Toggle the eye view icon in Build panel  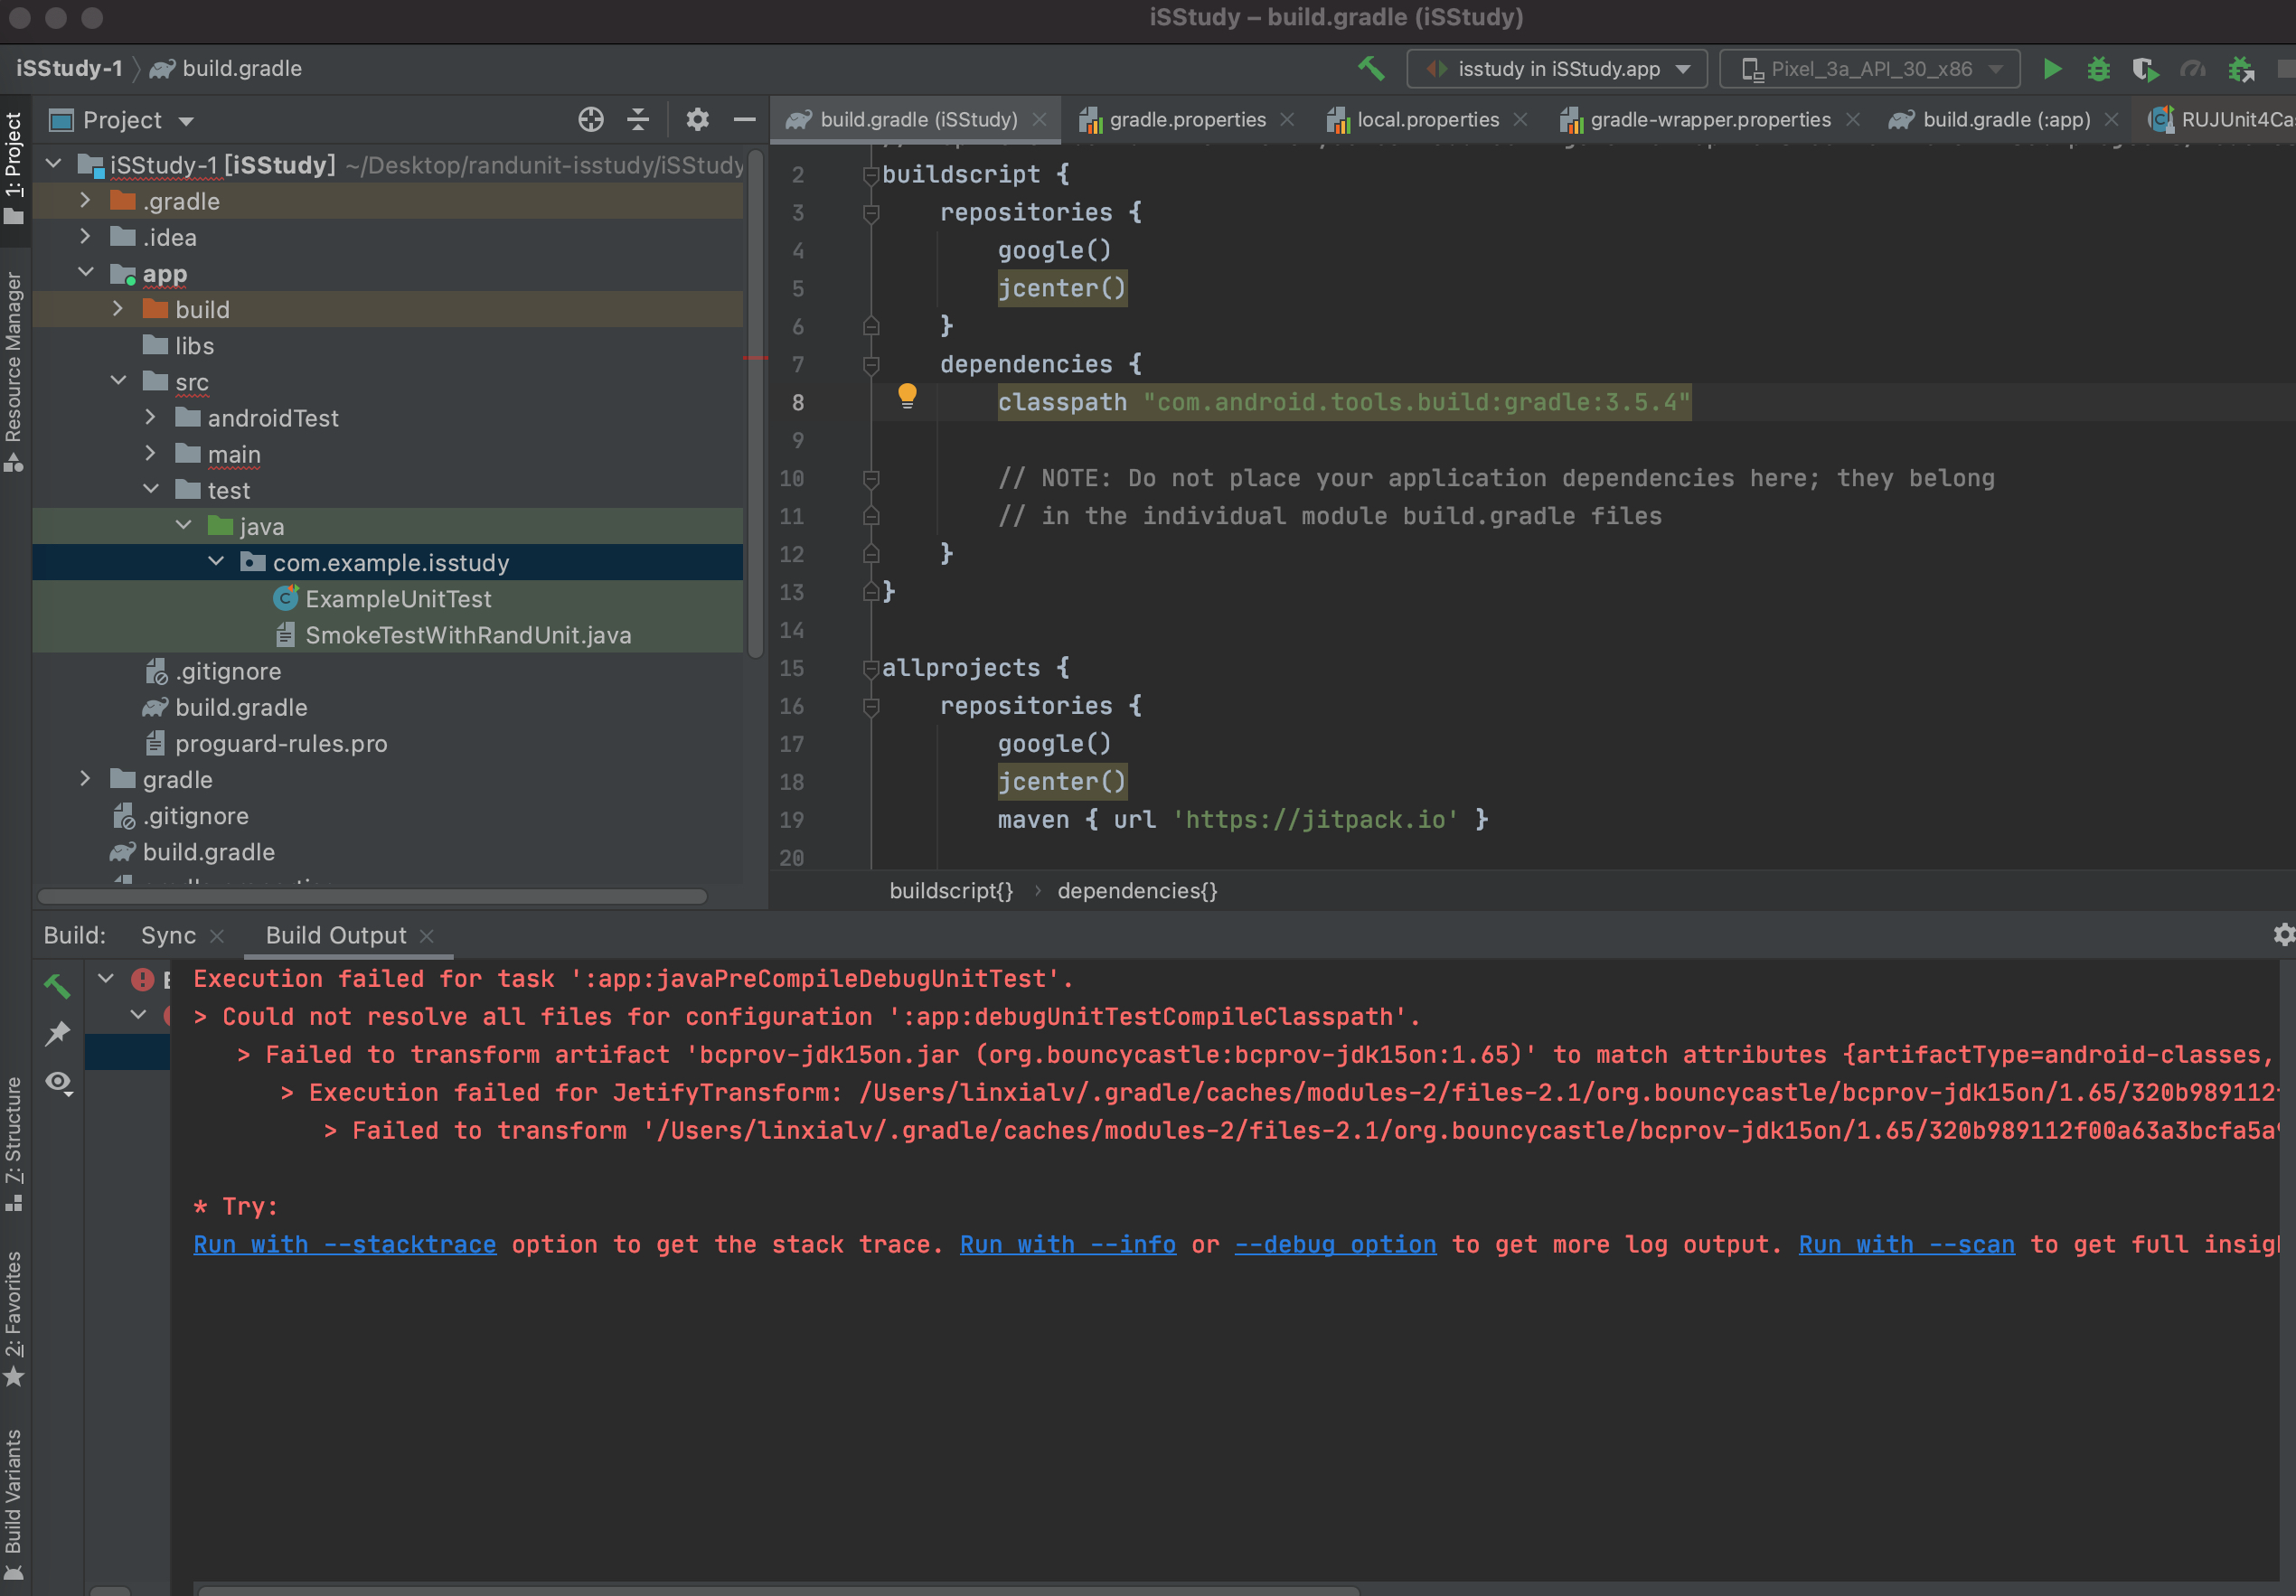[x=58, y=1082]
